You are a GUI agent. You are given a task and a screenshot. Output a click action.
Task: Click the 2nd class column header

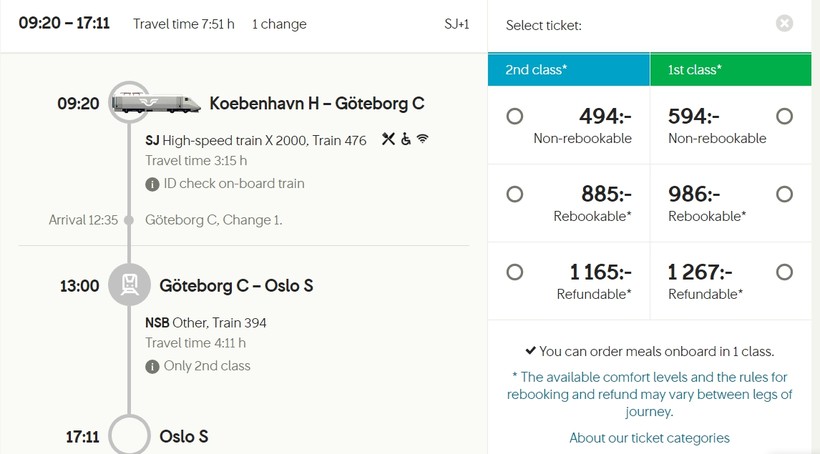[x=569, y=70]
